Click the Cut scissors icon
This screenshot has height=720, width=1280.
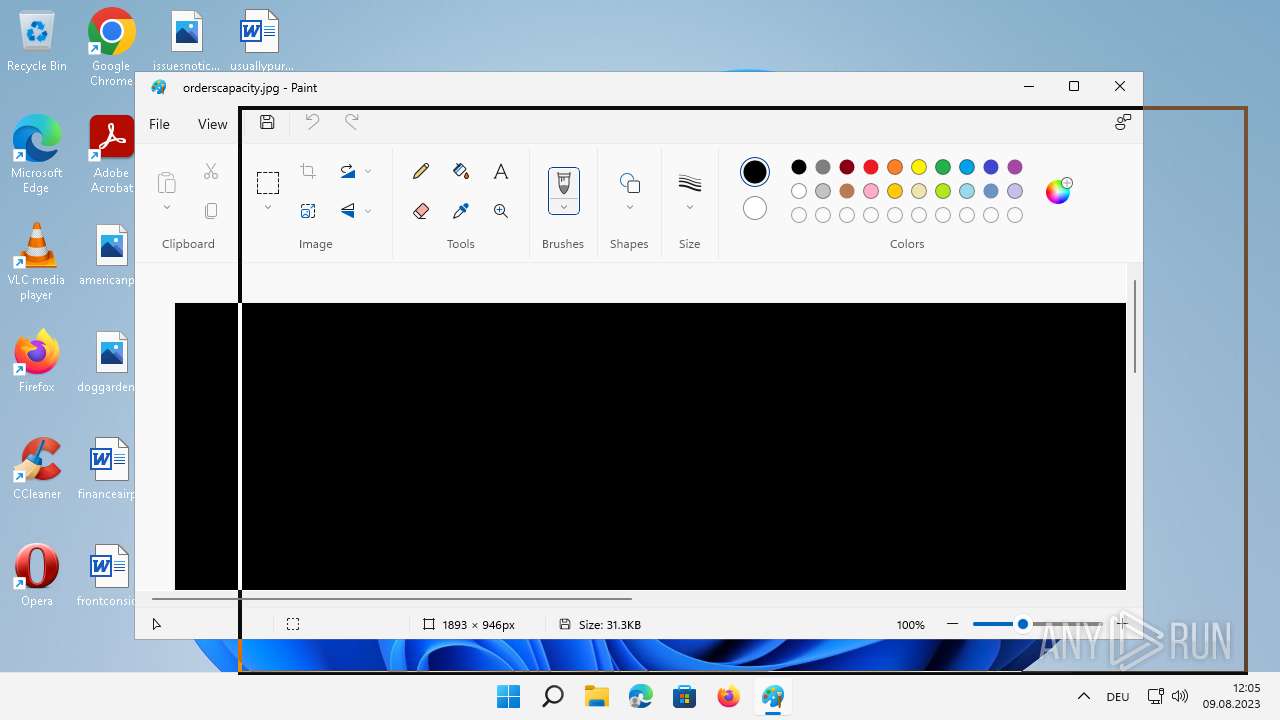[211, 172]
